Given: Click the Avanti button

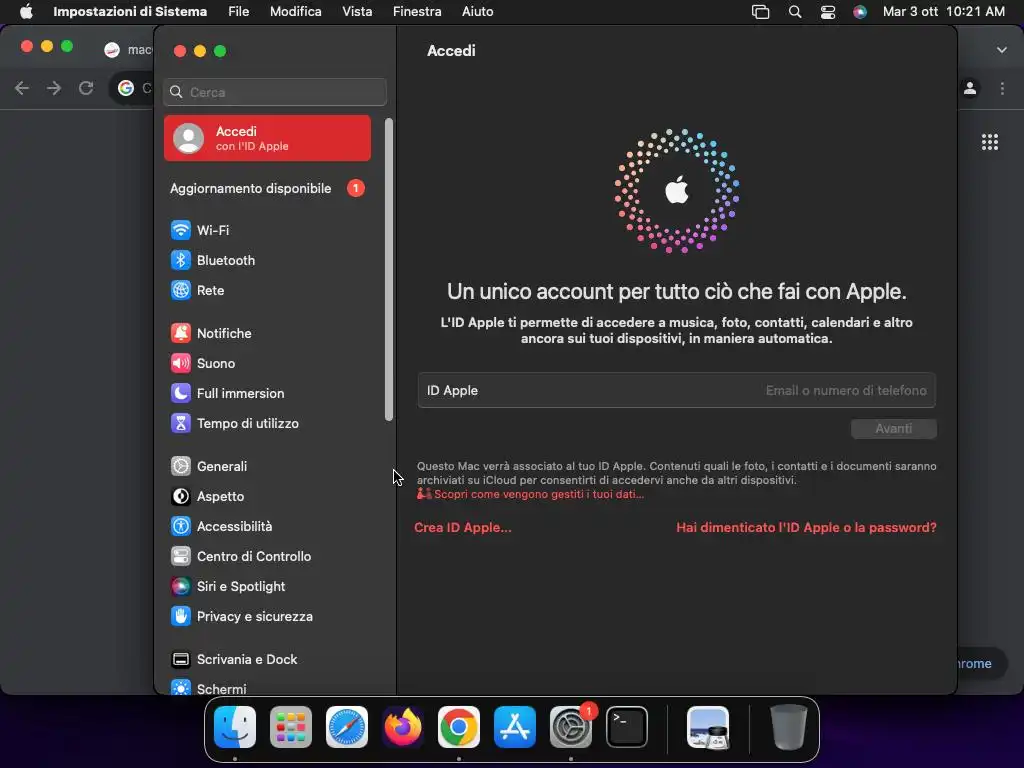Looking at the screenshot, I should coord(893,428).
